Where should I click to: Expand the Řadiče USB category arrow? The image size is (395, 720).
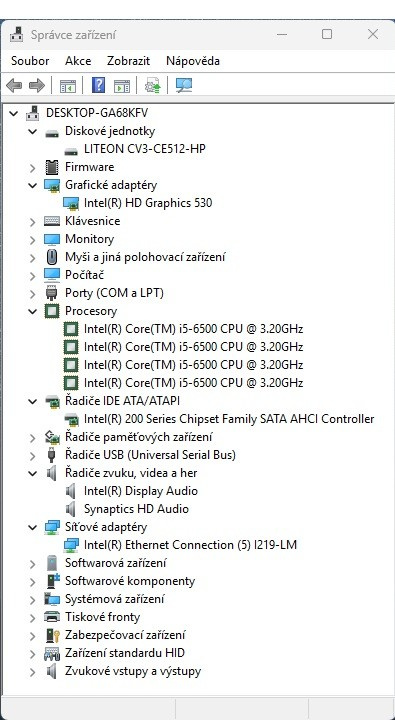pyautogui.click(x=33, y=456)
